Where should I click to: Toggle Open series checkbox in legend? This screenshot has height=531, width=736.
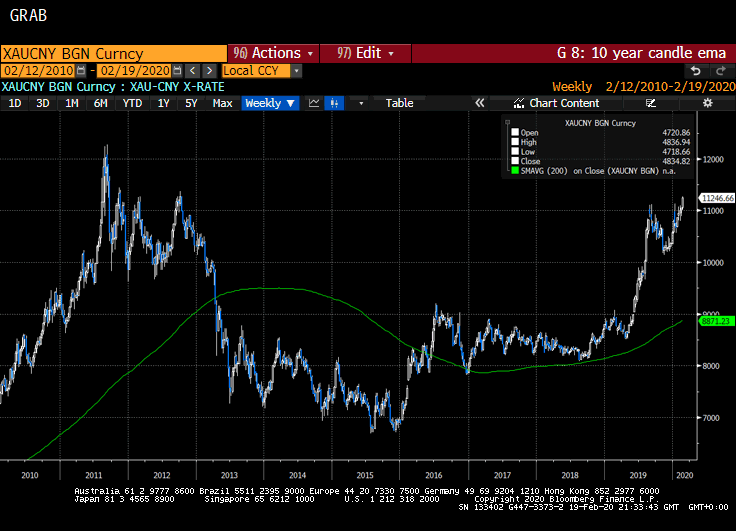[x=515, y=132]
